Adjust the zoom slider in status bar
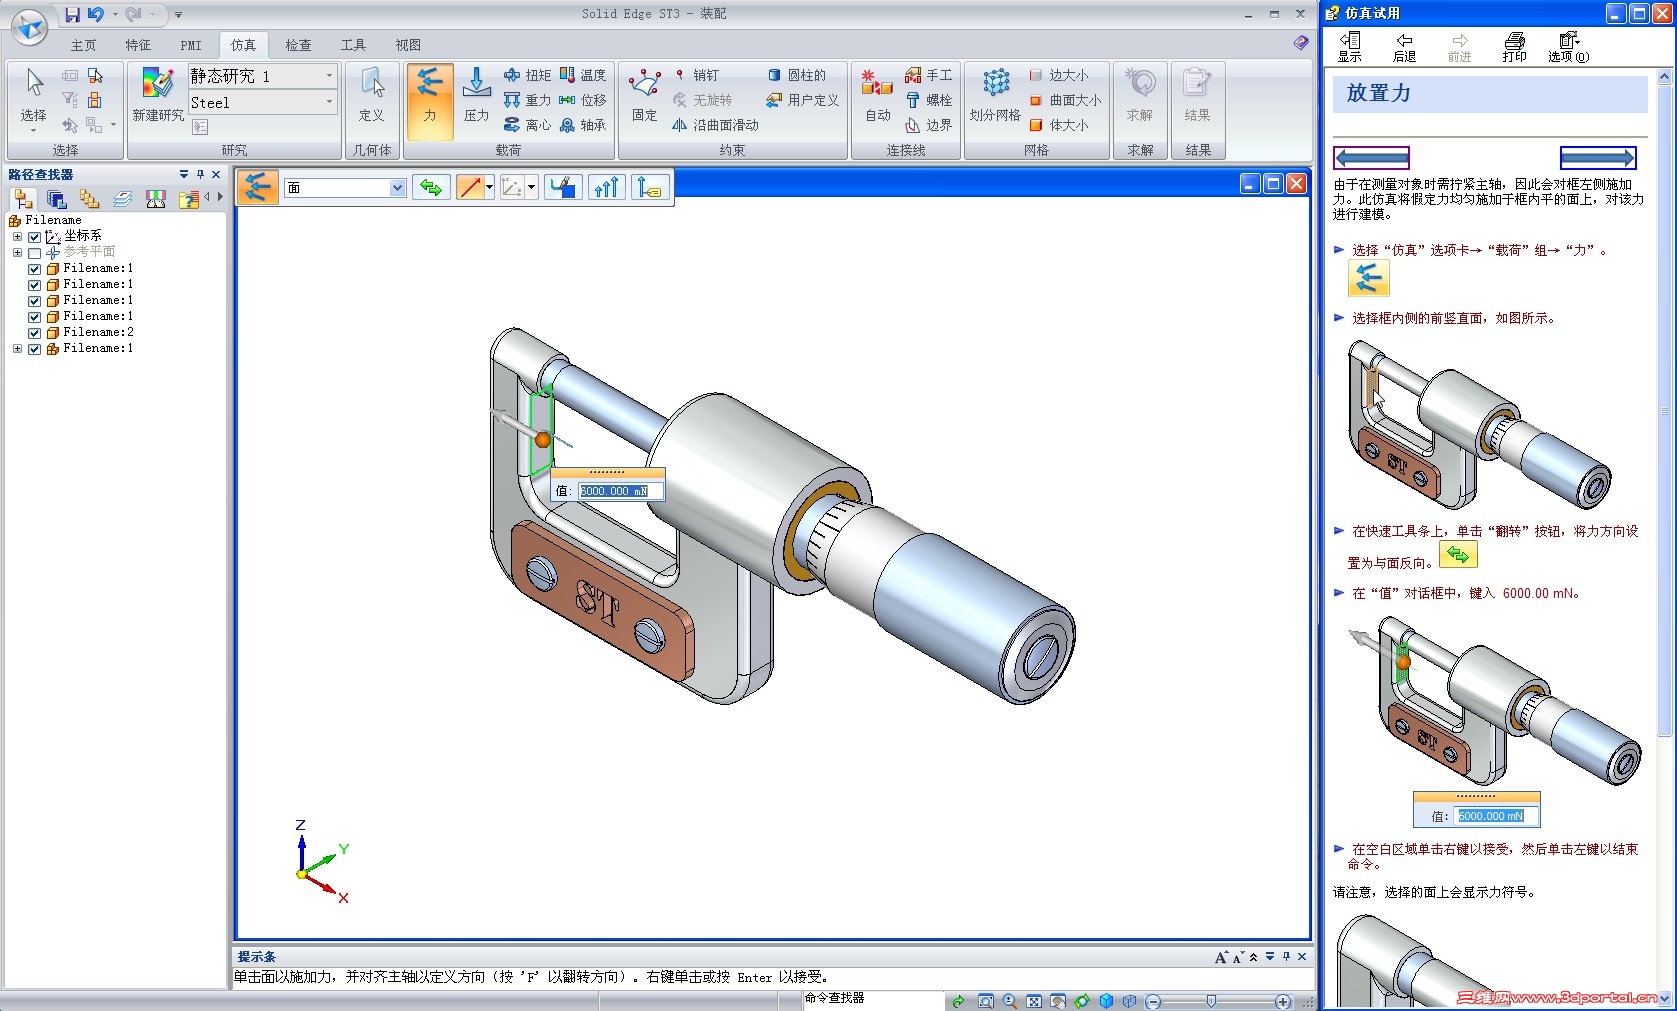Viewport: 1677px width, 1011px height. click(x=1211, y=1001)
